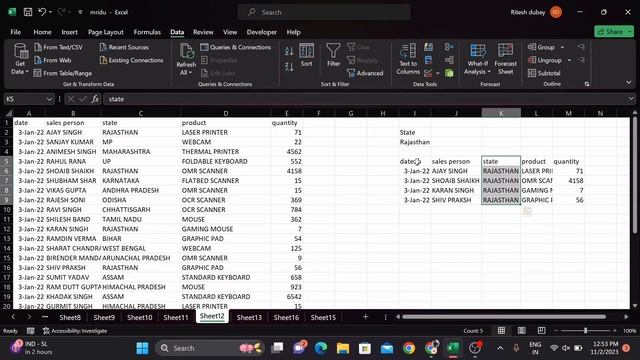The width and height of the screenshot is (640, 360).
Task: Click the horizontal scrollbar
Action: click(504, 317)
